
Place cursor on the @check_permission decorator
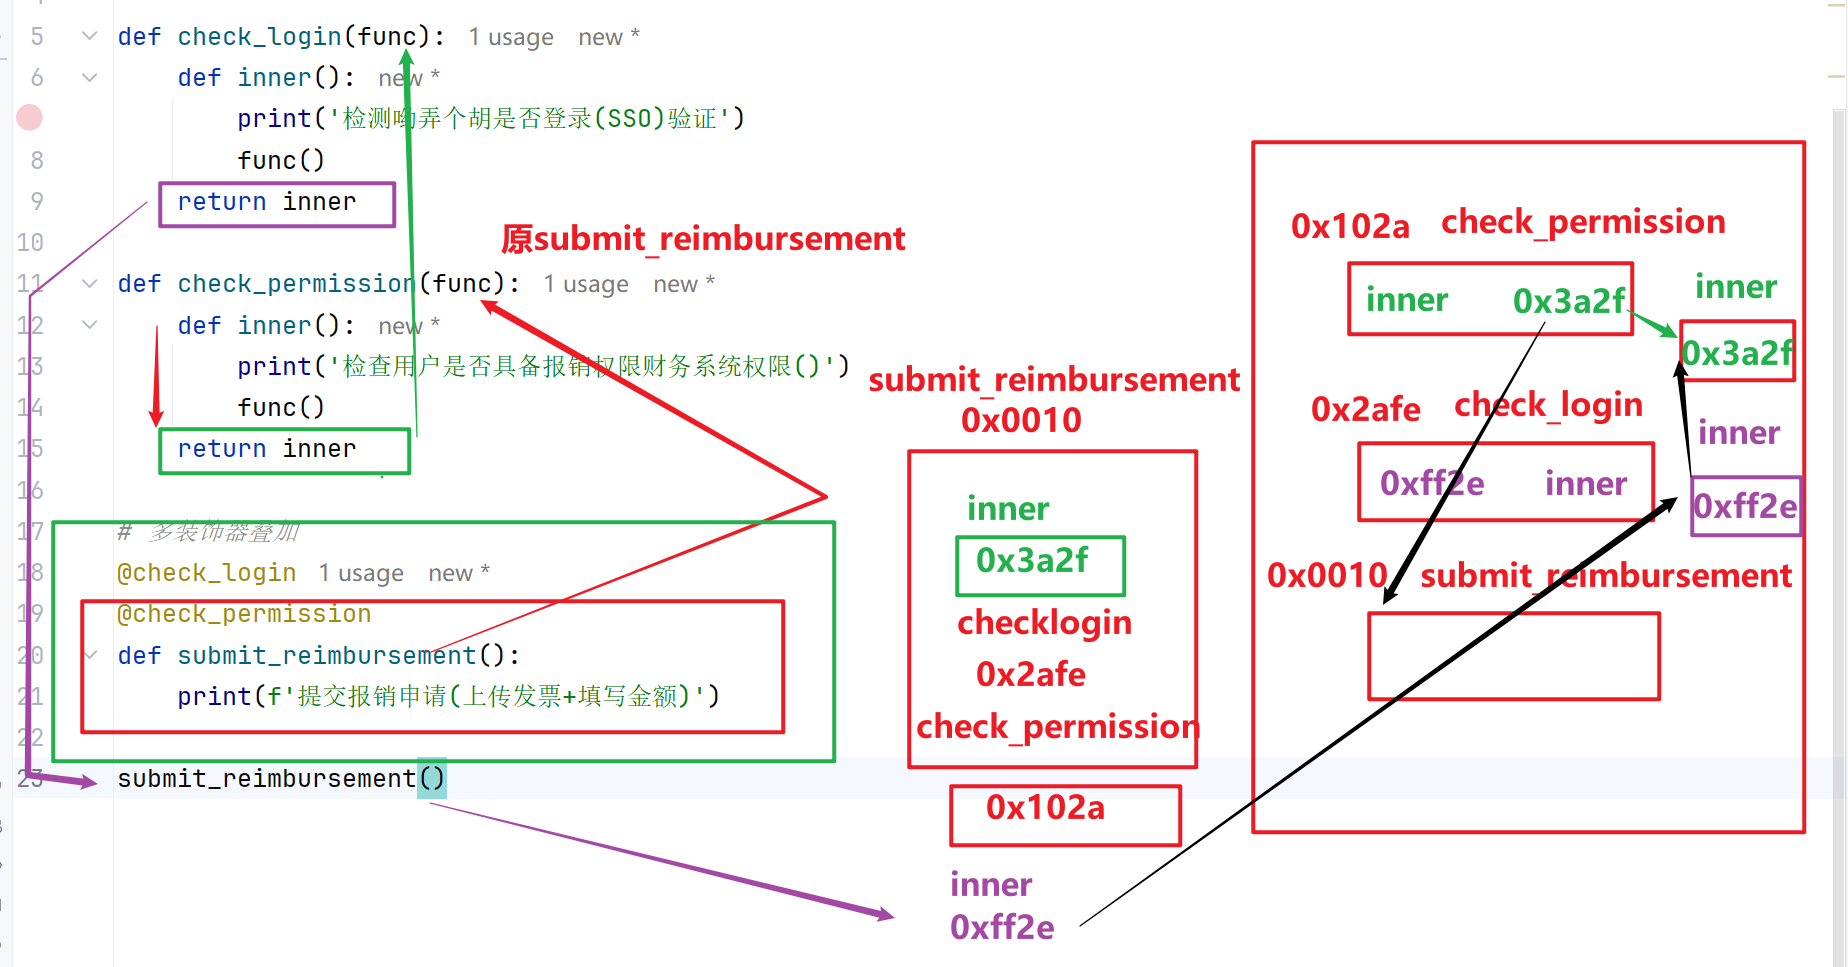244,614
